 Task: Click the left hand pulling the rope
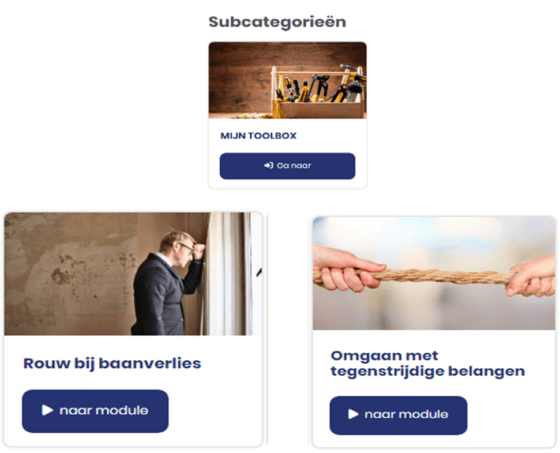(x=348, y=269)
